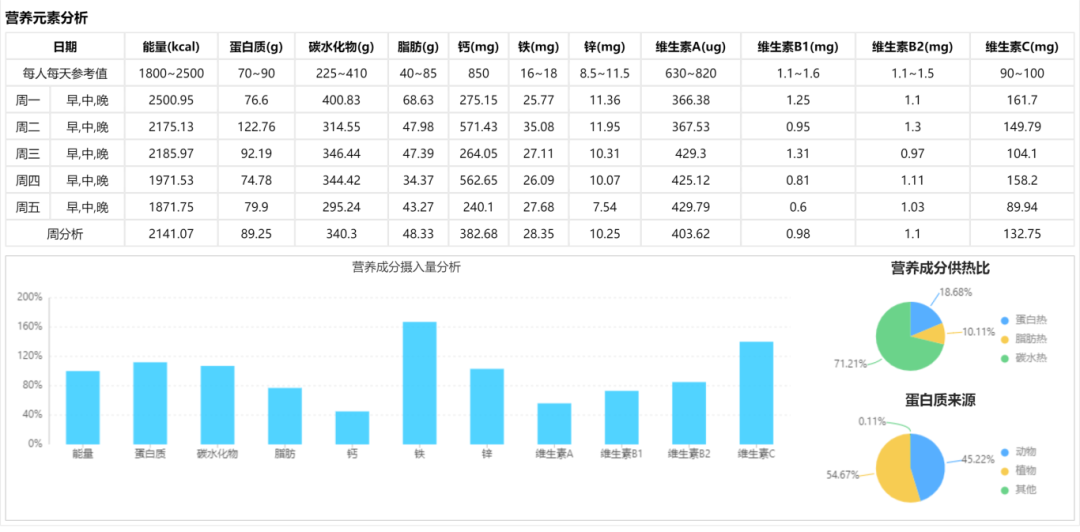
Task: Click the 161.7 vitamin C value
Action: 1022,101
